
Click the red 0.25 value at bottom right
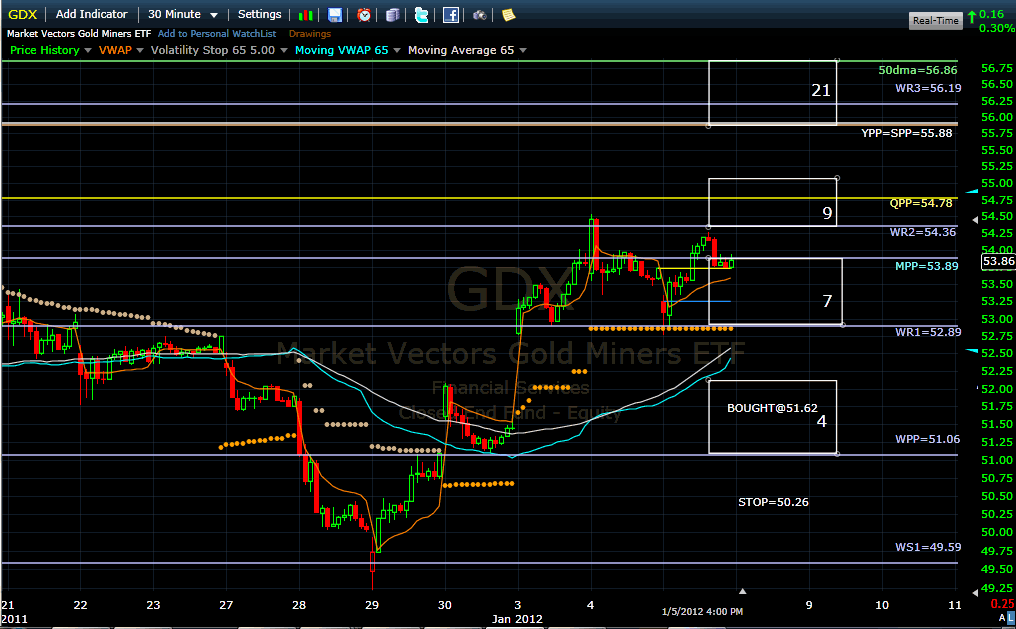(x=1003, y=604)
